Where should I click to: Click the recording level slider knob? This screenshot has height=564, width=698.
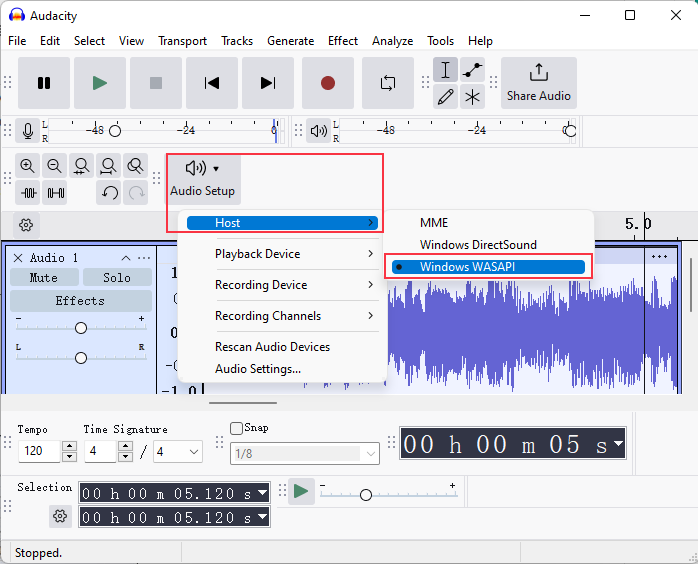[x=115, y=131]
